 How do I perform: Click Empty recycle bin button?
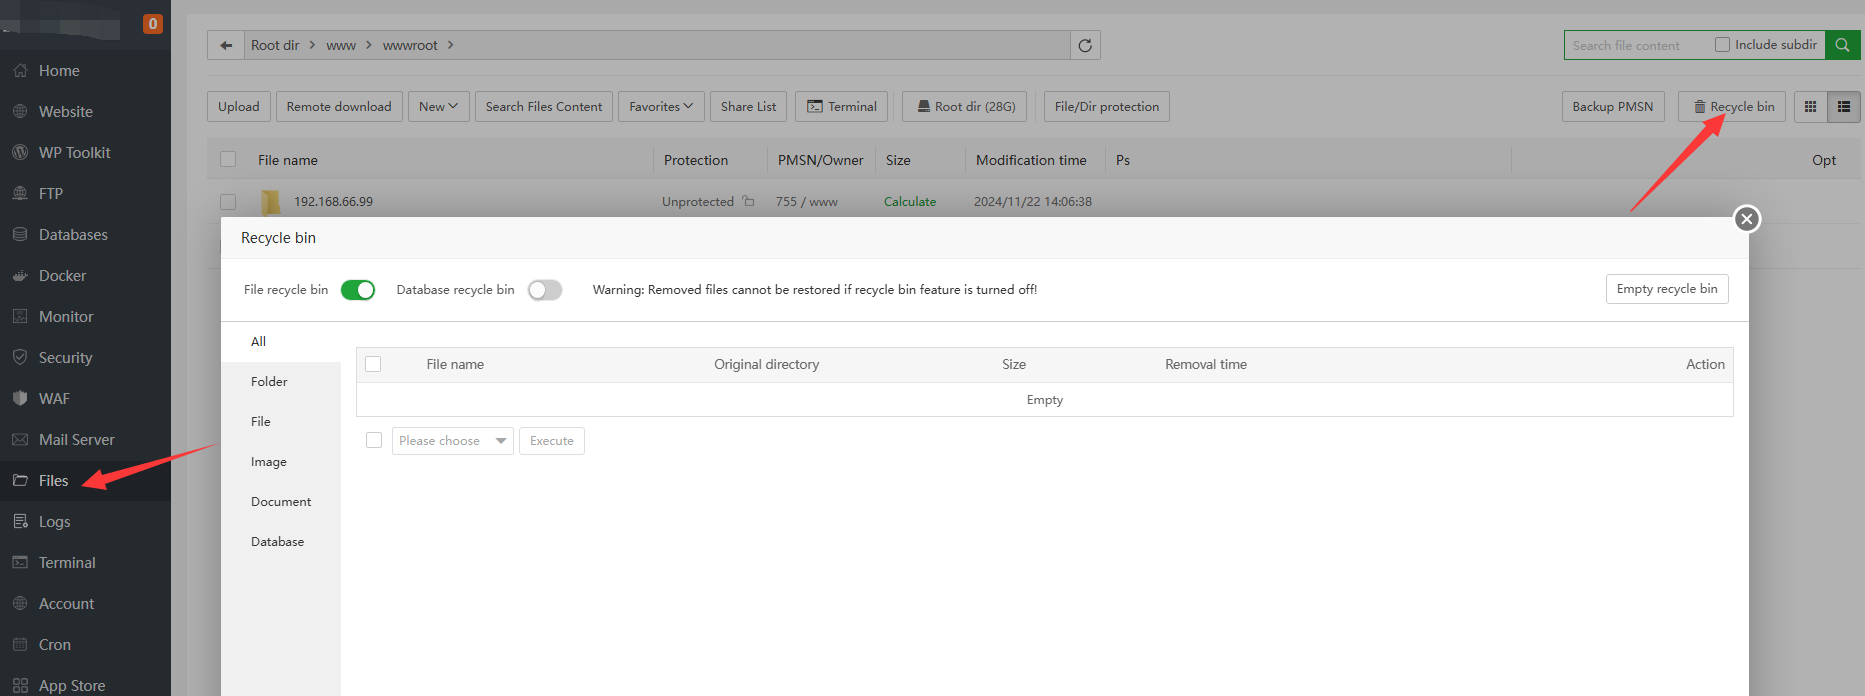coord(1667,289)
